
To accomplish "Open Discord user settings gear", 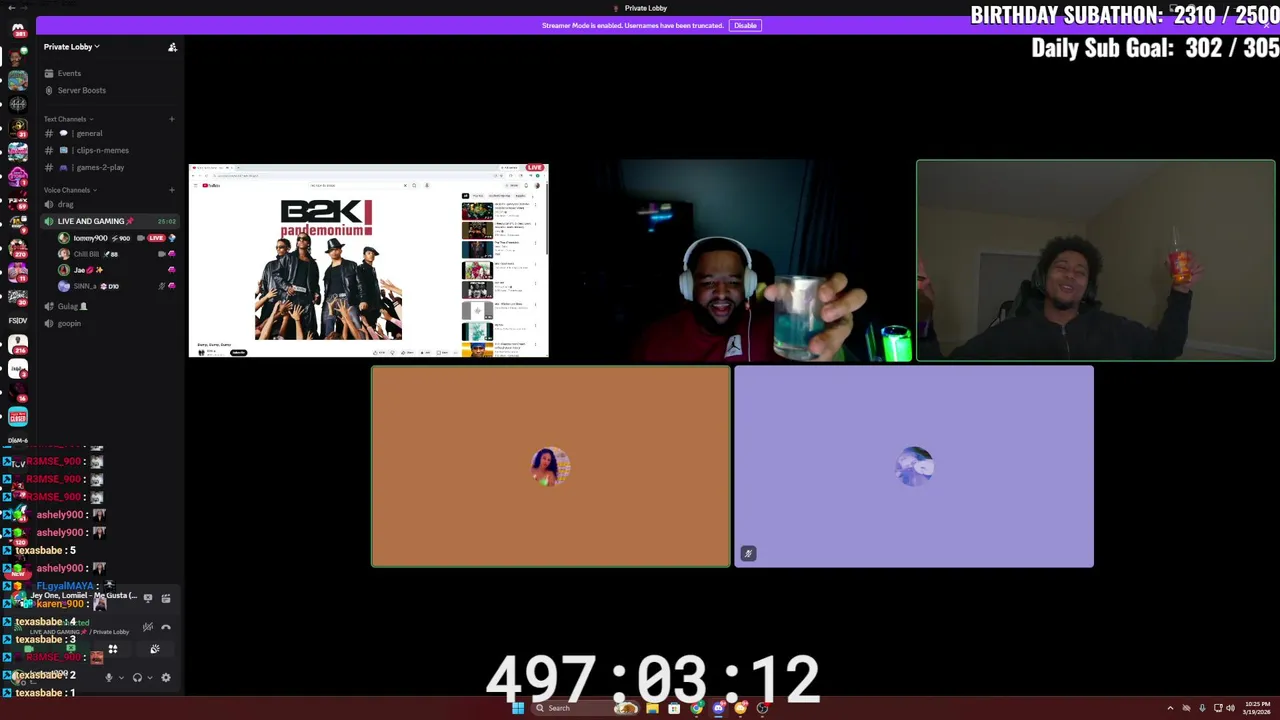I will pyautogui.click(x=166, y=677).
